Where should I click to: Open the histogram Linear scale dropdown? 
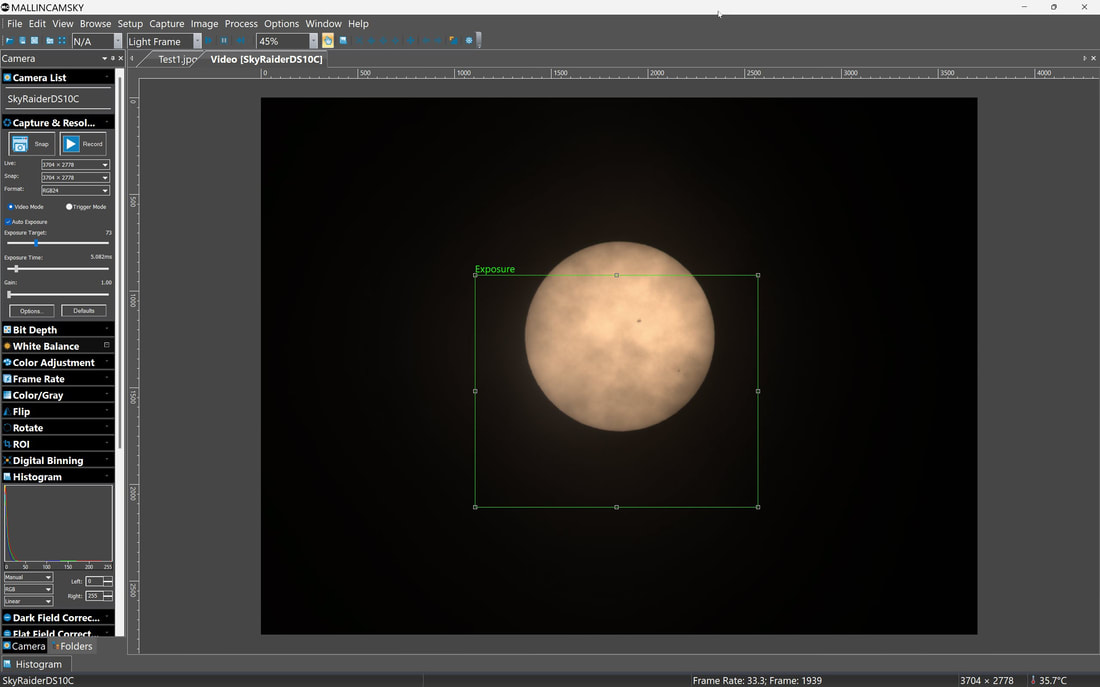(x=28, y=601)
